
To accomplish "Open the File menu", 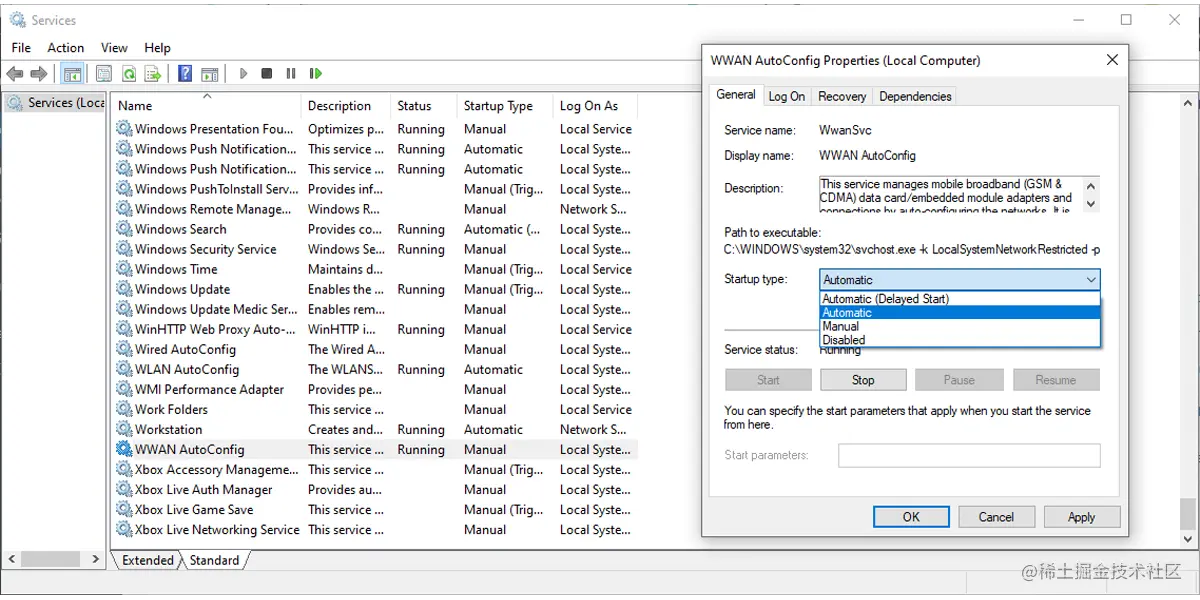I will point(21,47).
